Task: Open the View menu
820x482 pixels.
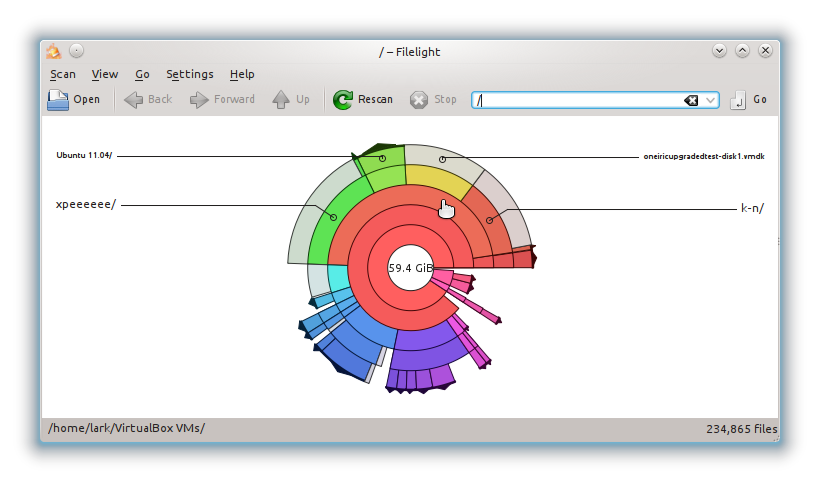Action: click(105, 74)
